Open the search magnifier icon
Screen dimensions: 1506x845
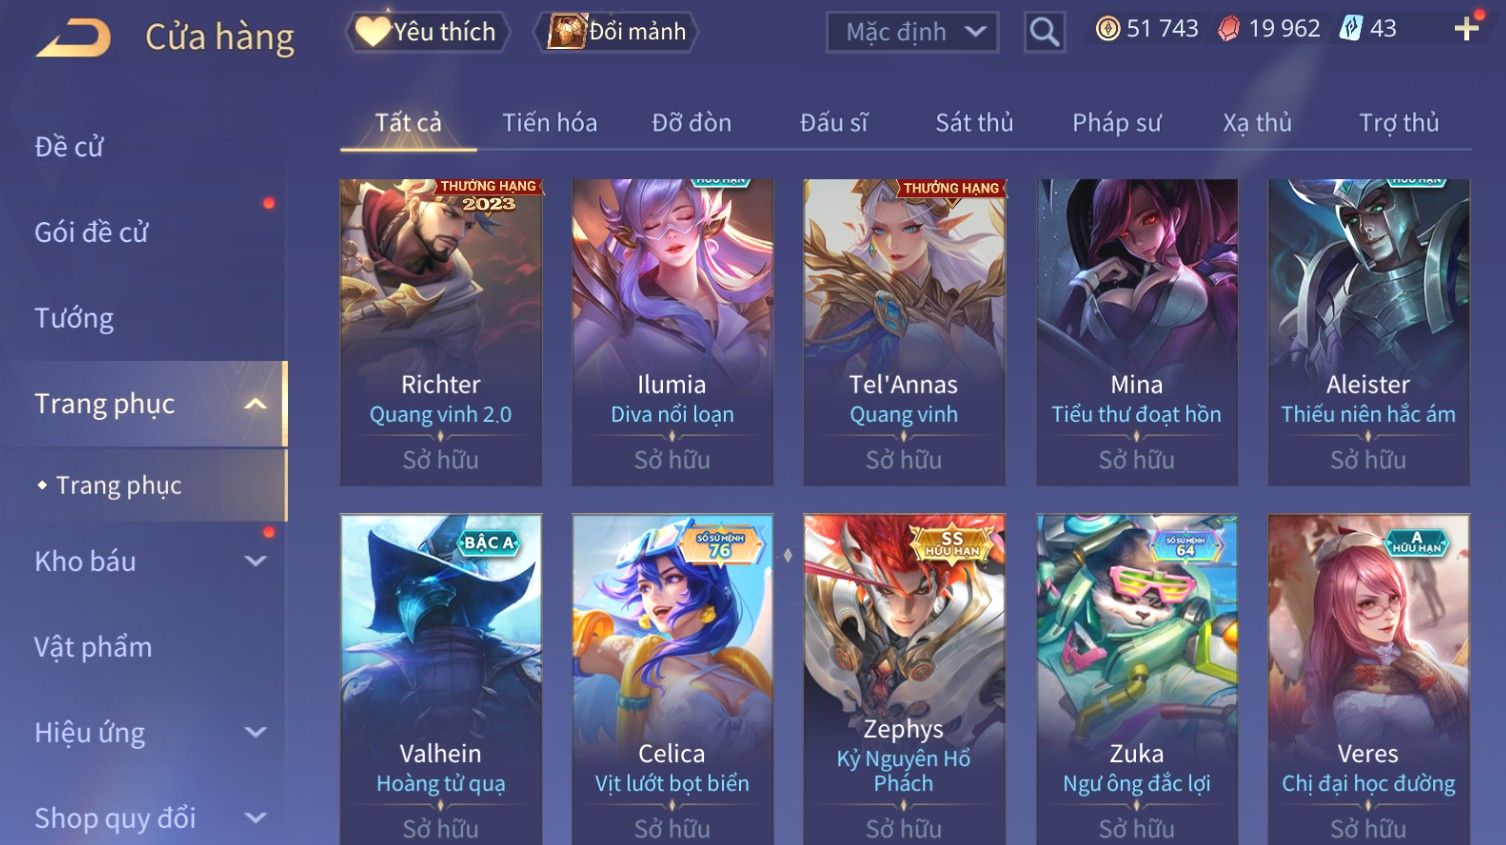[x=1044, y=32]
